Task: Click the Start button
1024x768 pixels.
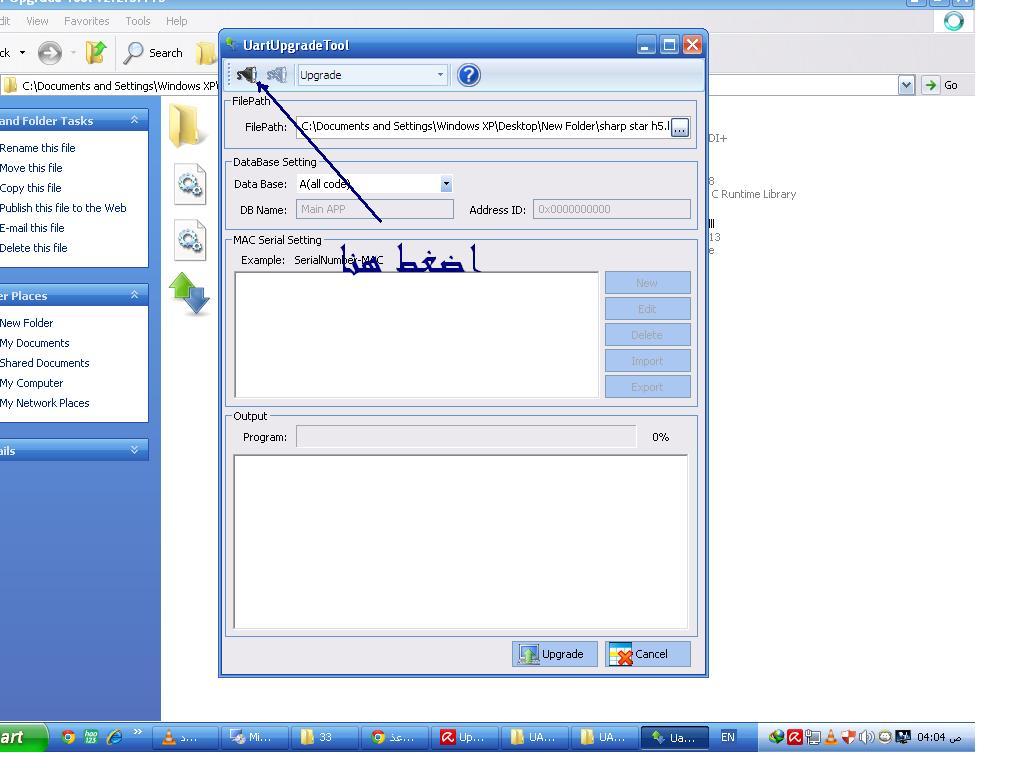Action: [22, 737]
